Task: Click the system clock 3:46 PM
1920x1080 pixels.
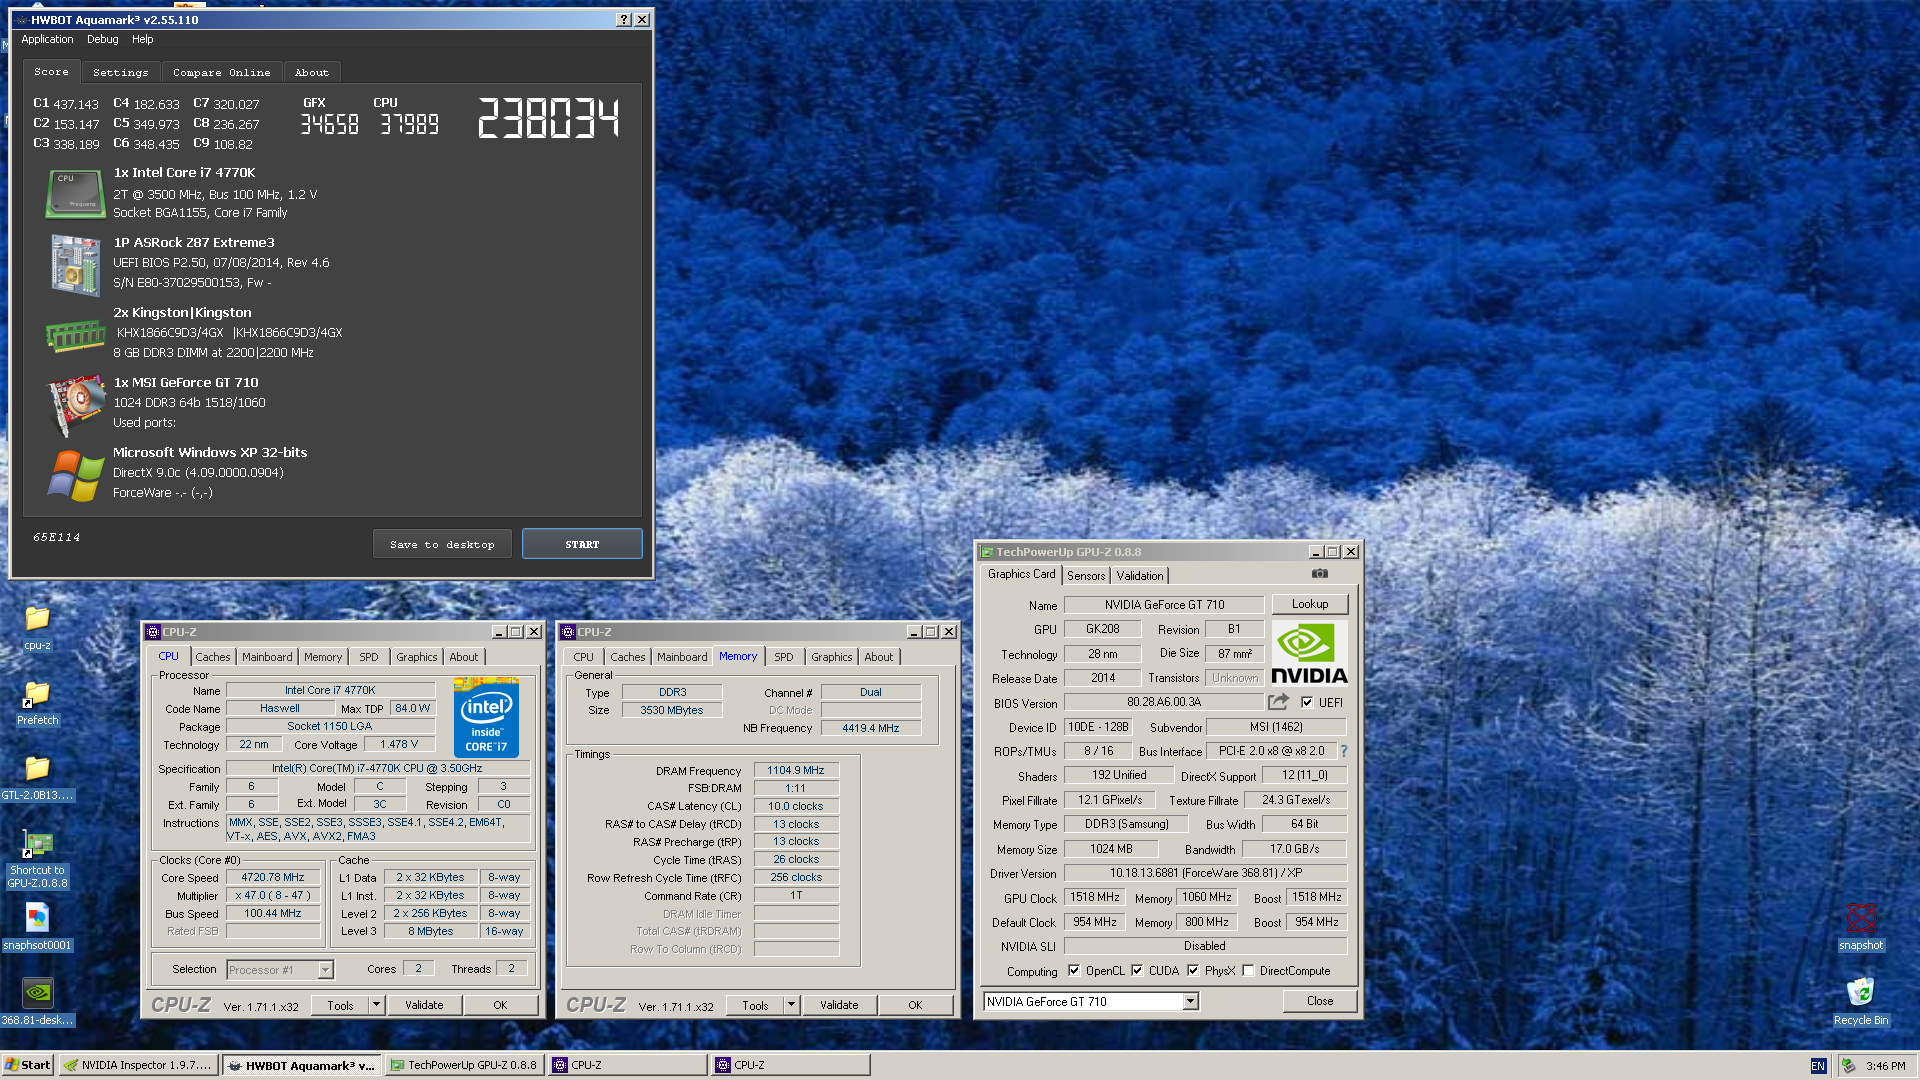Action: point(1886,1066)
